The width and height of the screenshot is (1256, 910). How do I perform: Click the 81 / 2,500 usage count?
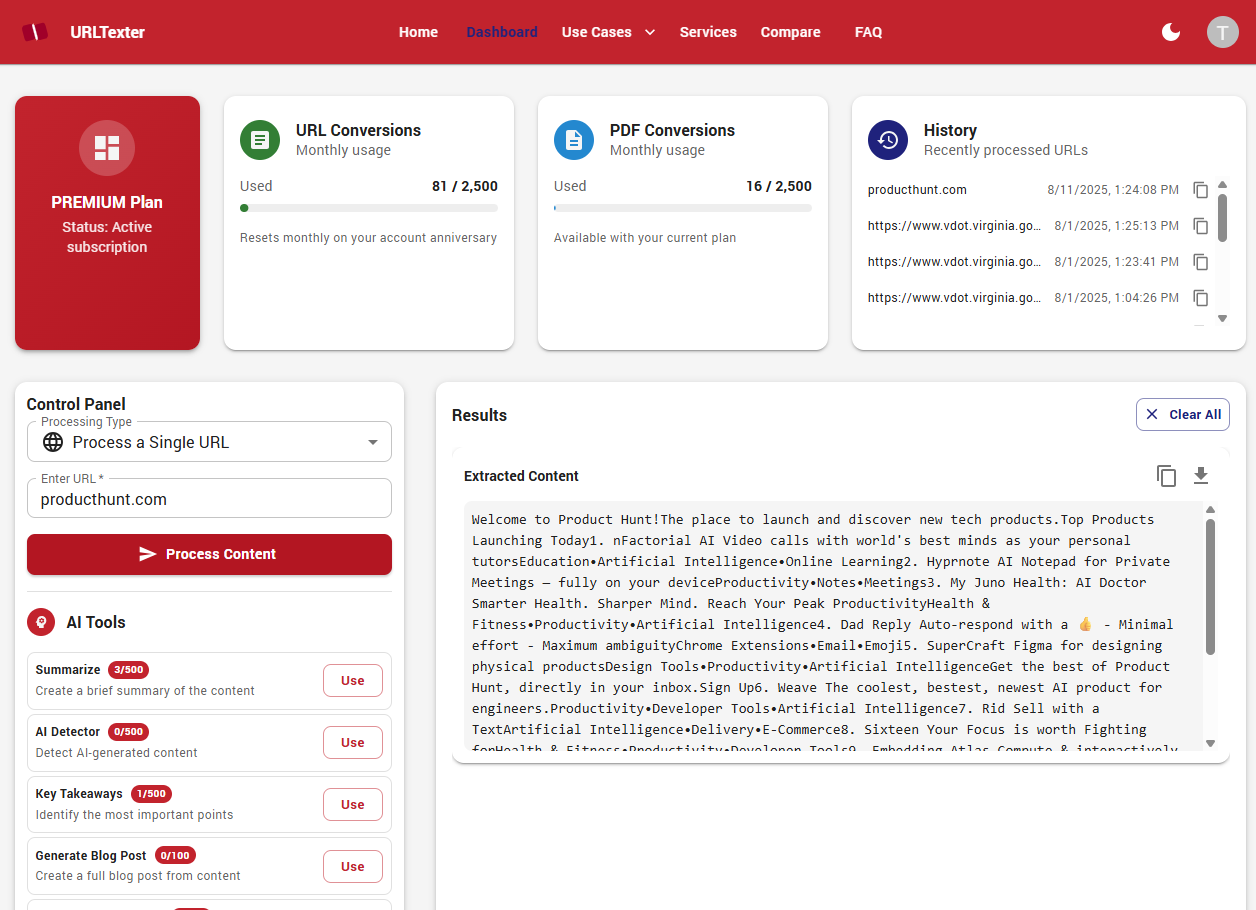coord(465,186)
